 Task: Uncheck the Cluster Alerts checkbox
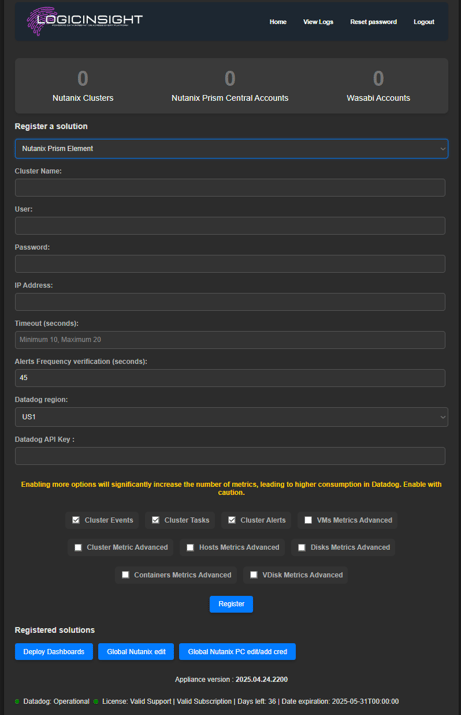click(x=232, y=520)
